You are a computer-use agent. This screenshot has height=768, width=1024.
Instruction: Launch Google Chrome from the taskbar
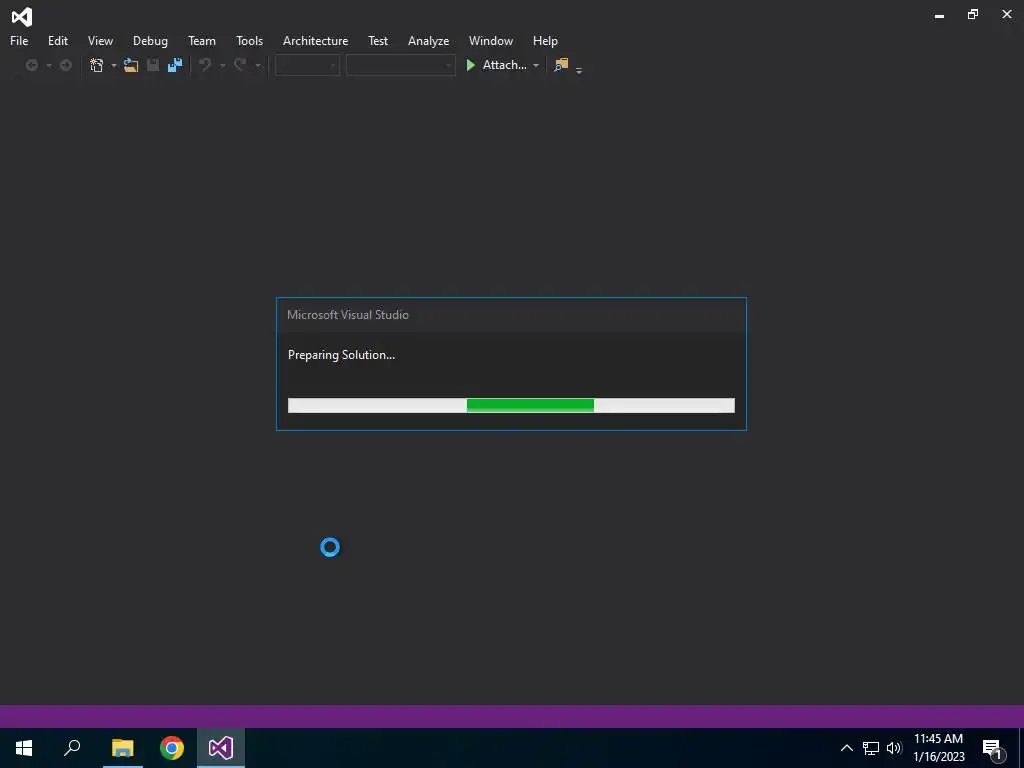tap(172, 748)
